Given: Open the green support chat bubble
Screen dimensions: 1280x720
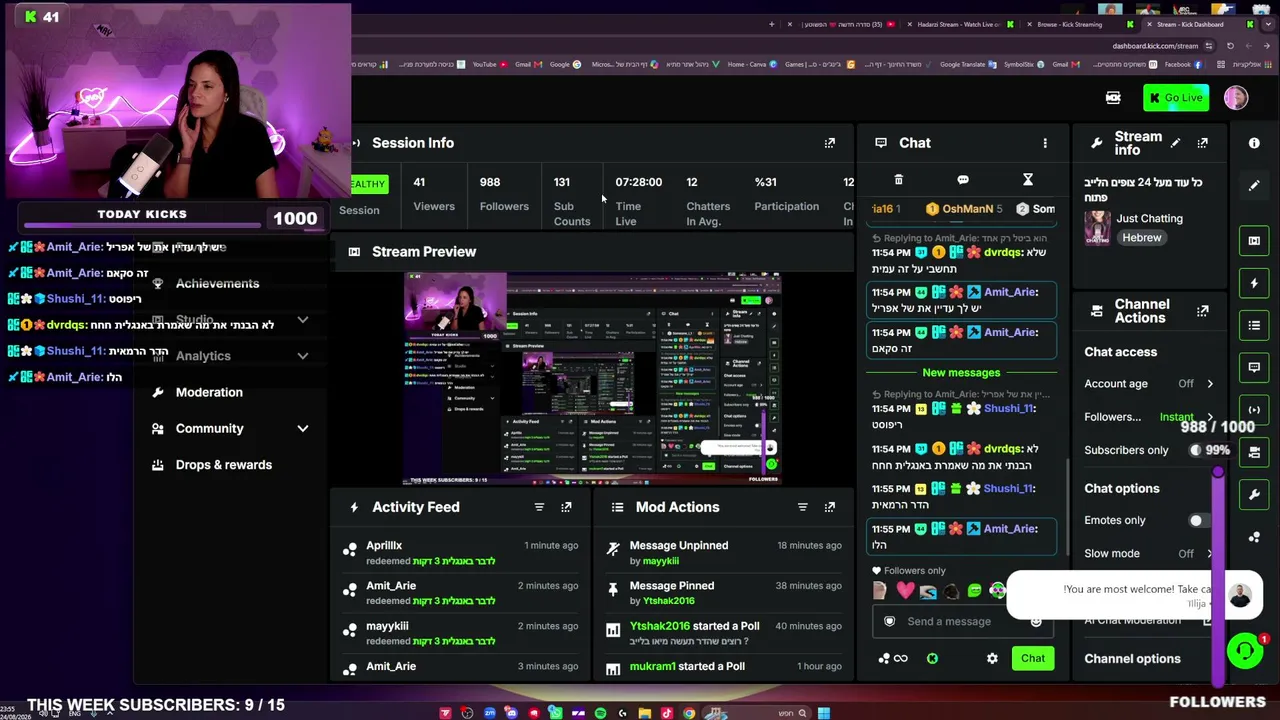Looking at the screenshot, I should (1245, 651).
